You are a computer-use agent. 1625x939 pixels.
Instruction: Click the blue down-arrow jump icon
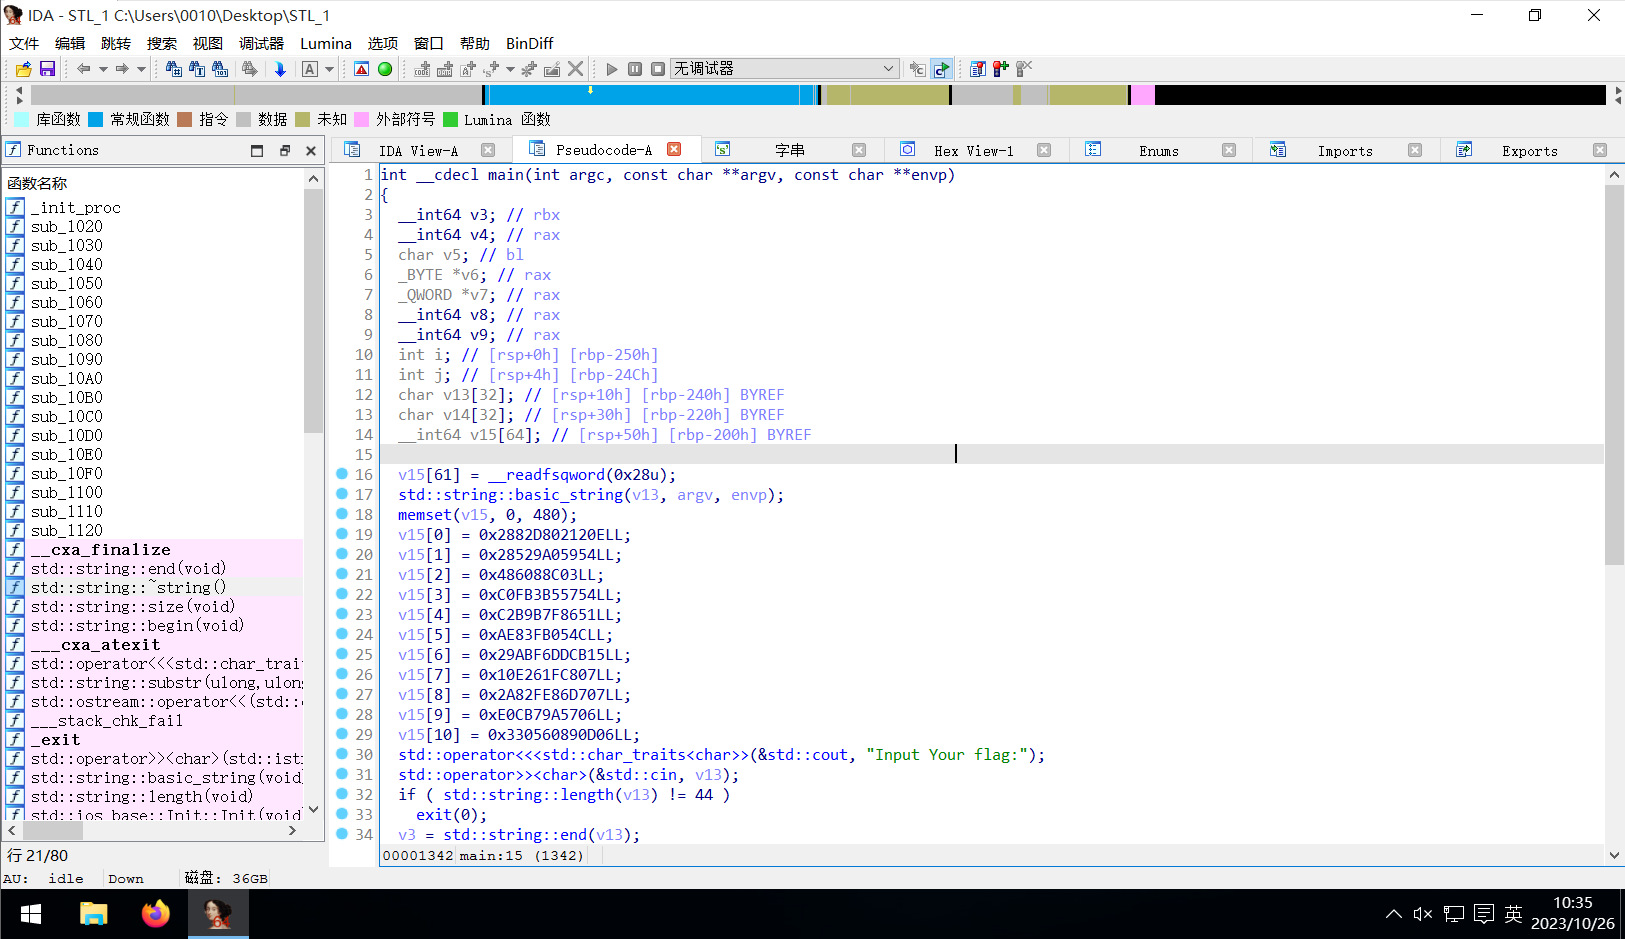pyautogui.click(x=280, y=69)
